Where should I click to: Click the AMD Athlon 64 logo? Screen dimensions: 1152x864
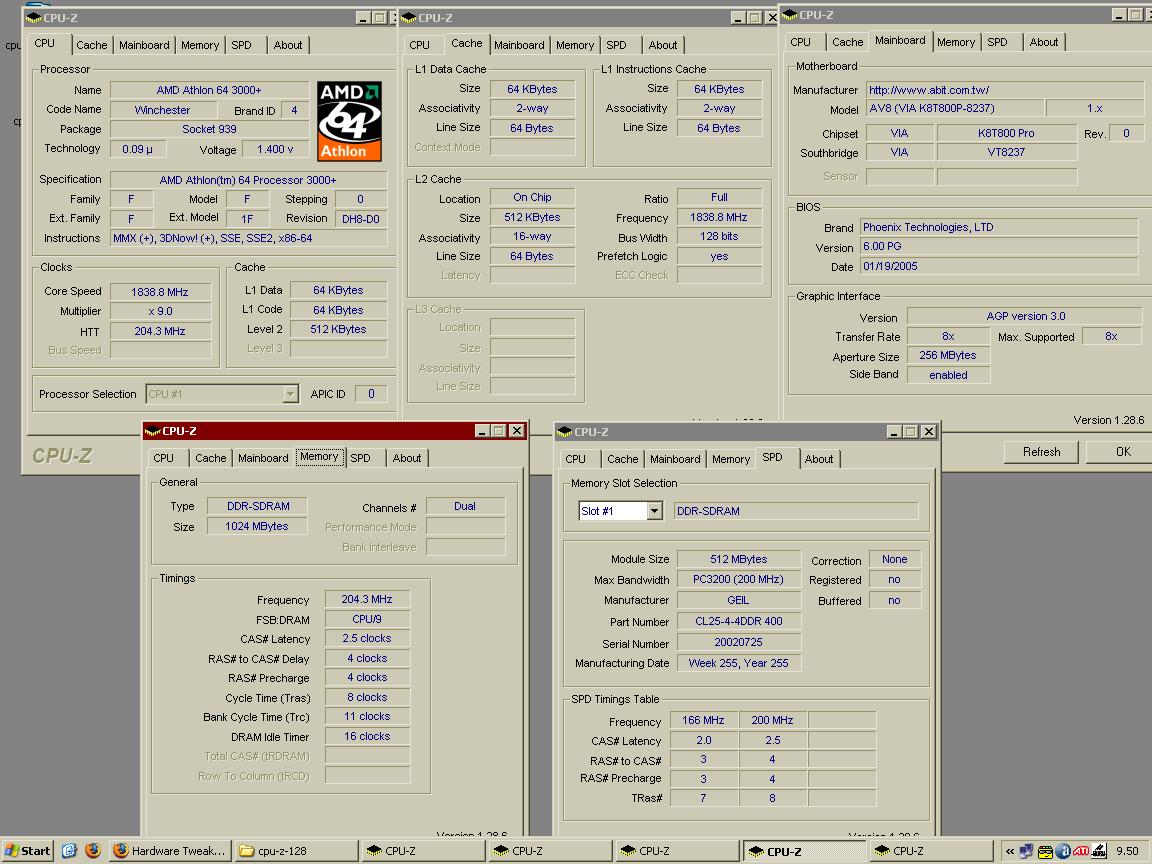point(349,121)
